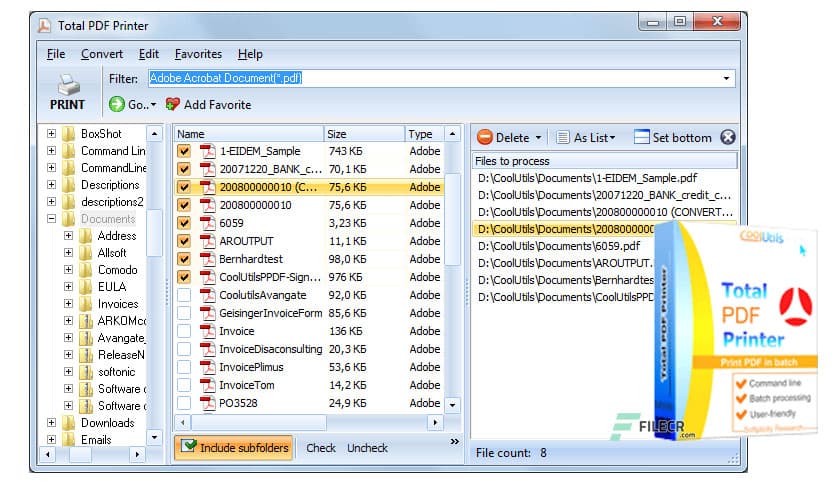Viewport: 836px width, 484px height.
Task: Click the Emails folder icon
Action: pos(69,440)
